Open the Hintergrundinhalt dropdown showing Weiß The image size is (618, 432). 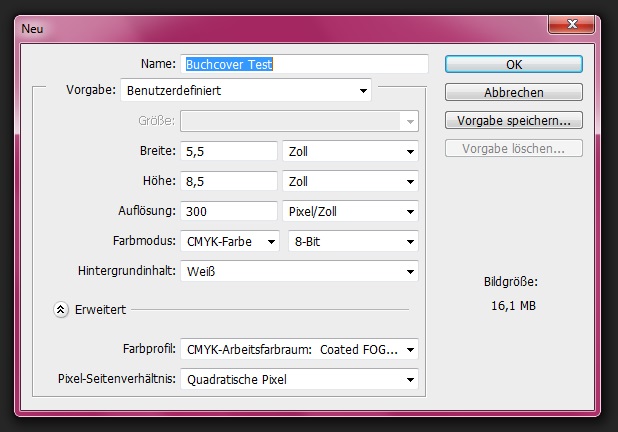click(299, 271)
